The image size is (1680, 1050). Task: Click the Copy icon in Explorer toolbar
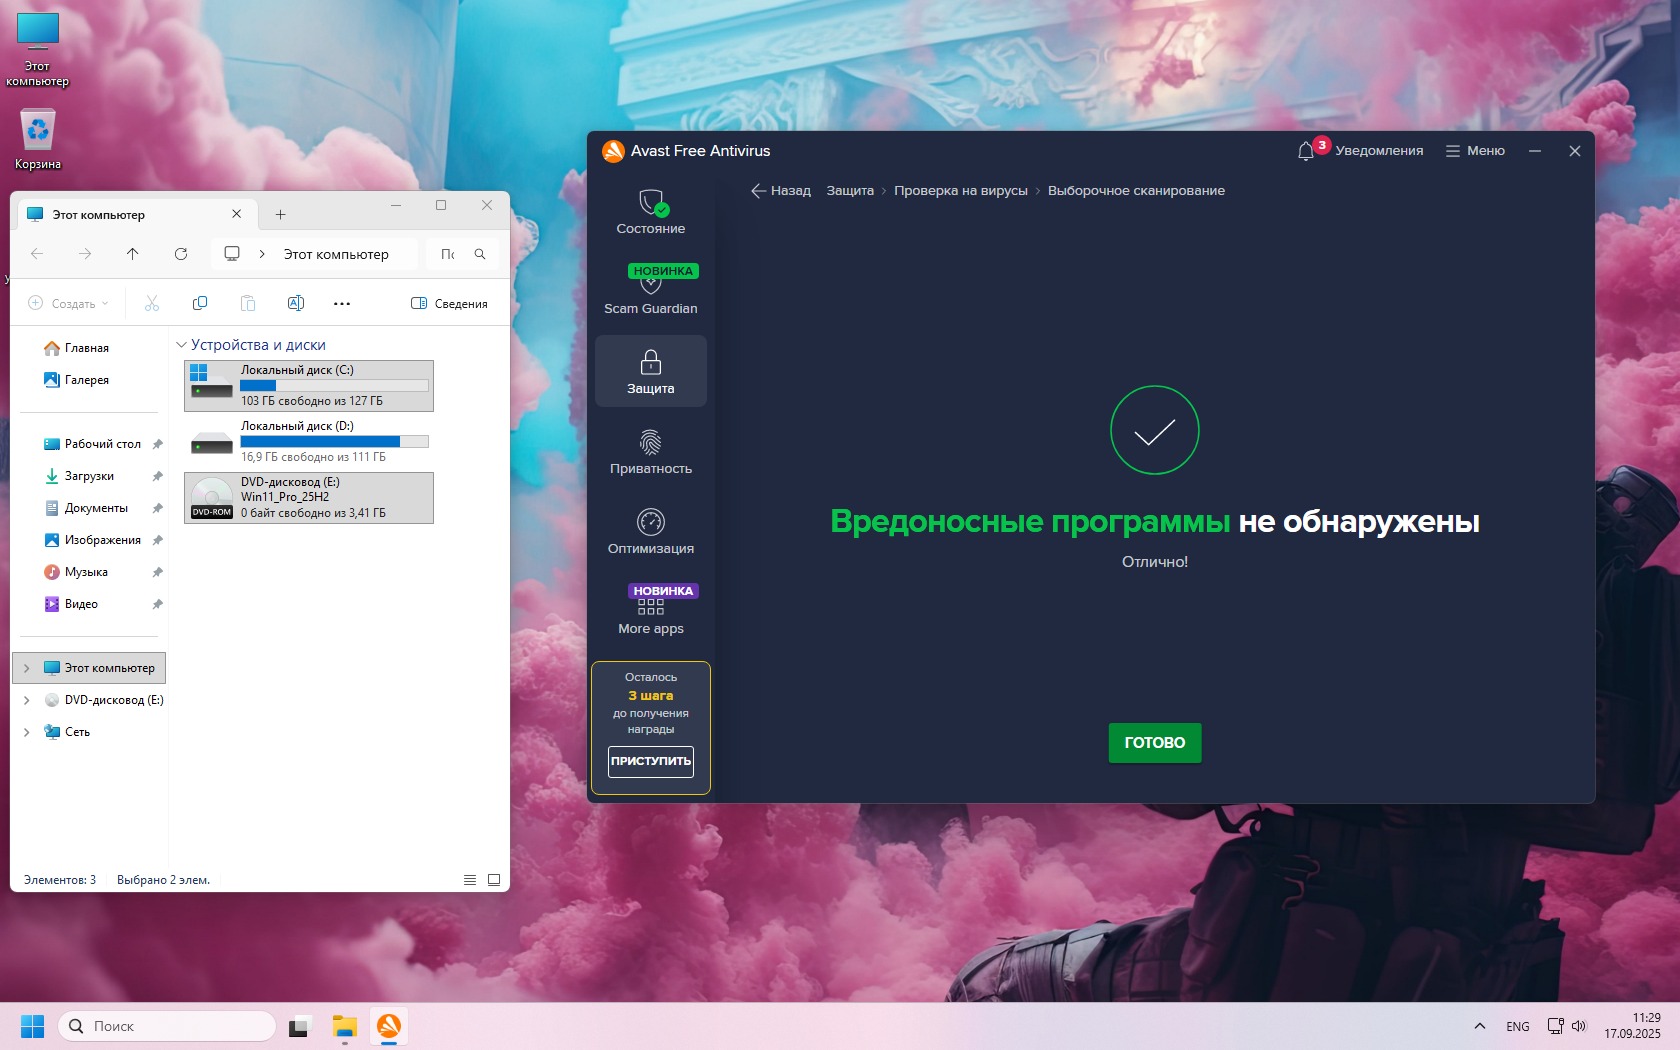(200, 303)
